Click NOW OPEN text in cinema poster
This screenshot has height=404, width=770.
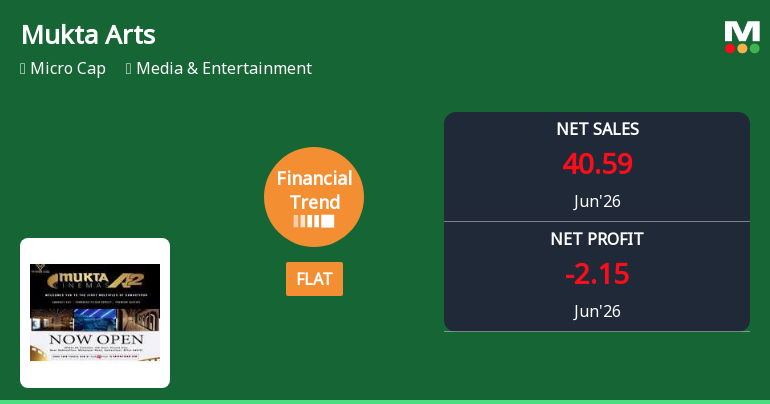pos(96,339)
